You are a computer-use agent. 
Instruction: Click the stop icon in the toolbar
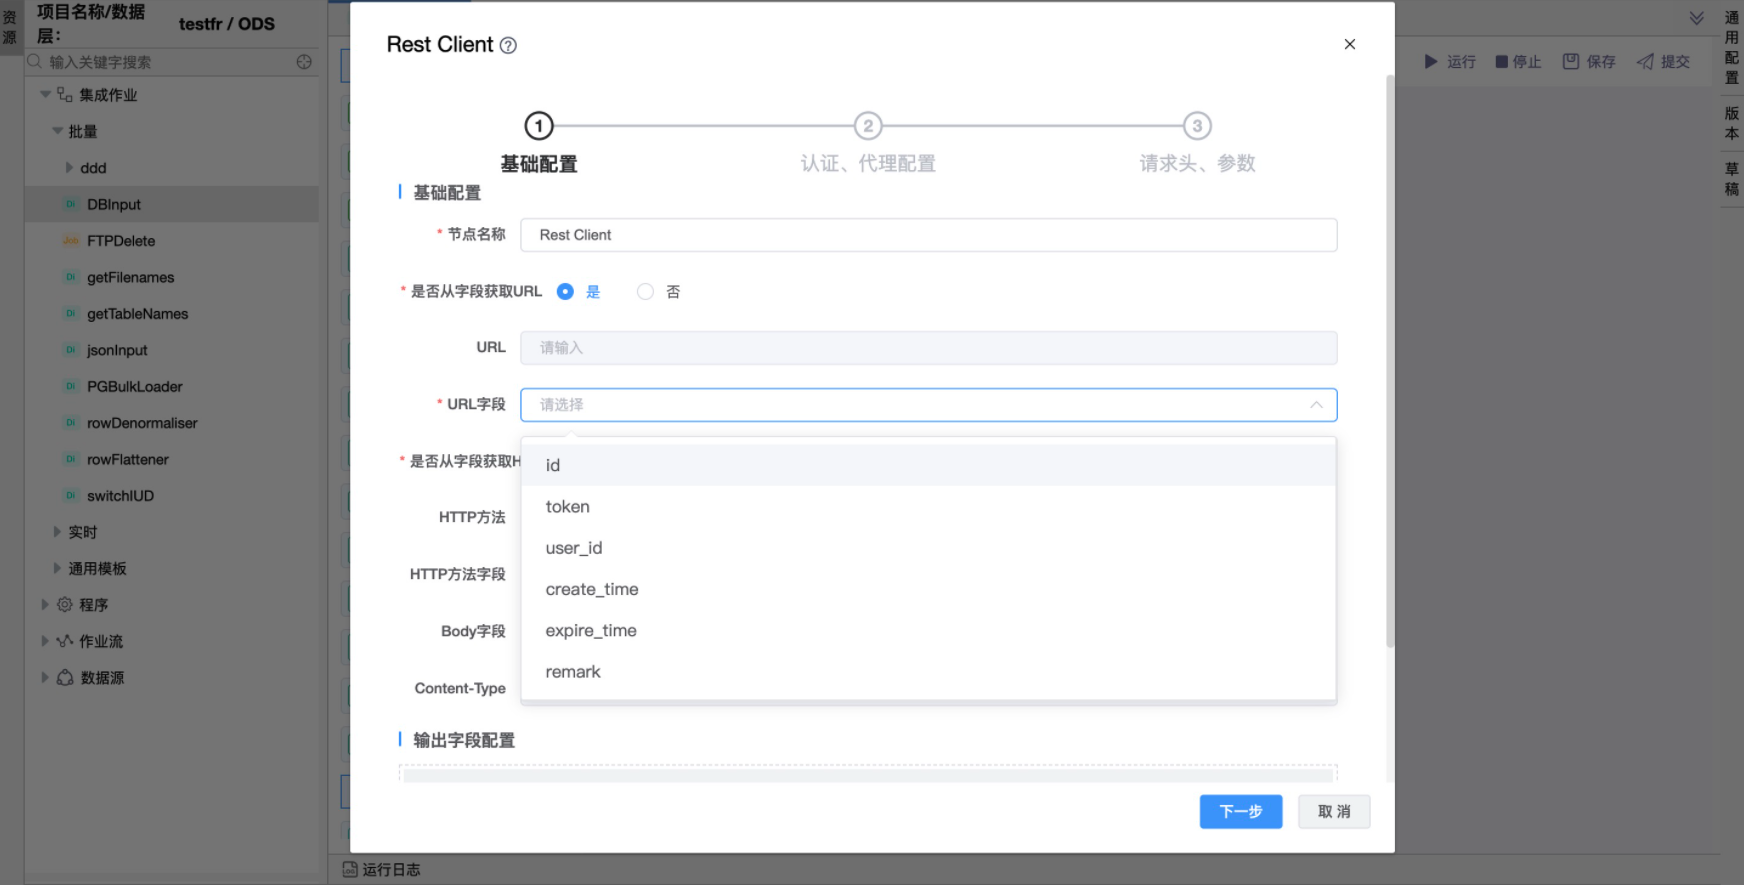[1501, 62]
